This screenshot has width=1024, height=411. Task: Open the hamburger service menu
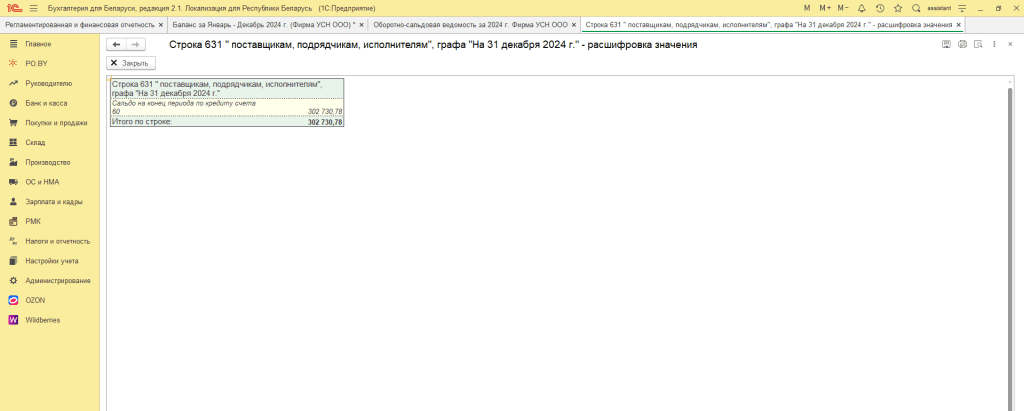click(33, 8)
